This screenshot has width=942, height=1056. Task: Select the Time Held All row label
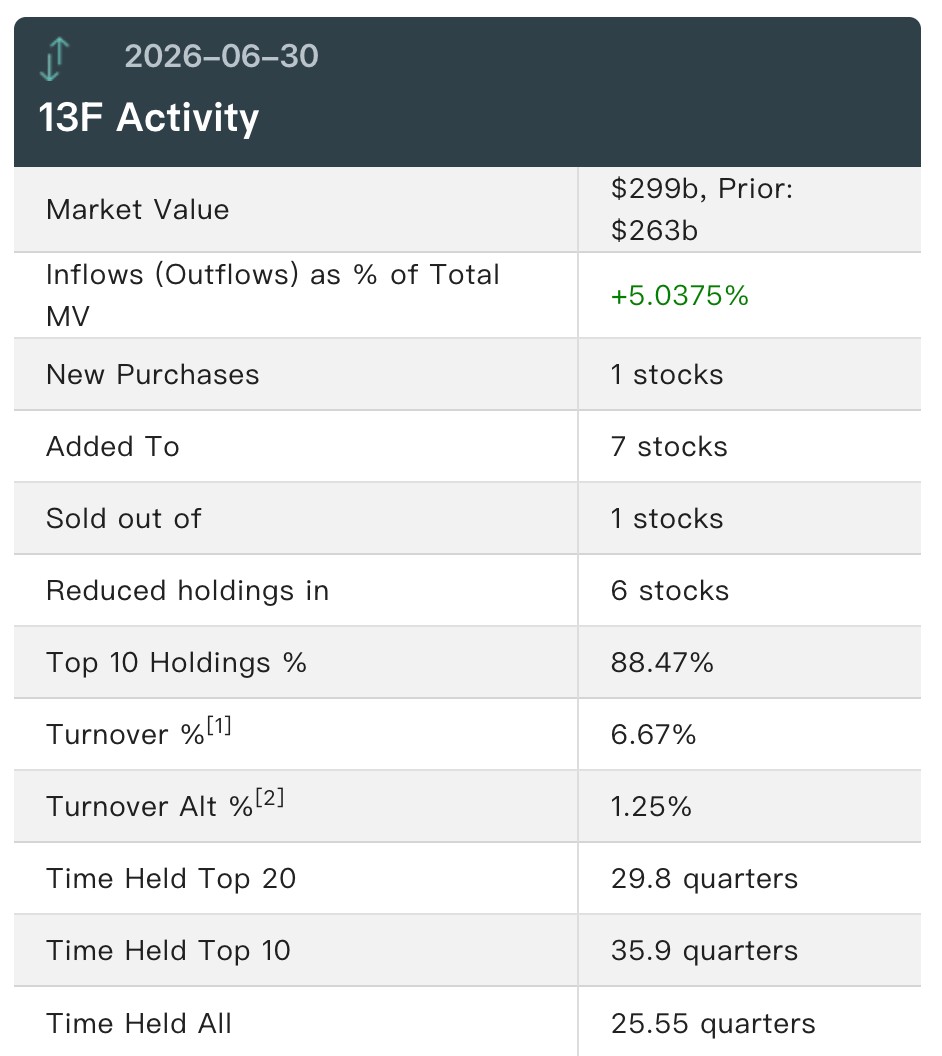[139, 1024]
